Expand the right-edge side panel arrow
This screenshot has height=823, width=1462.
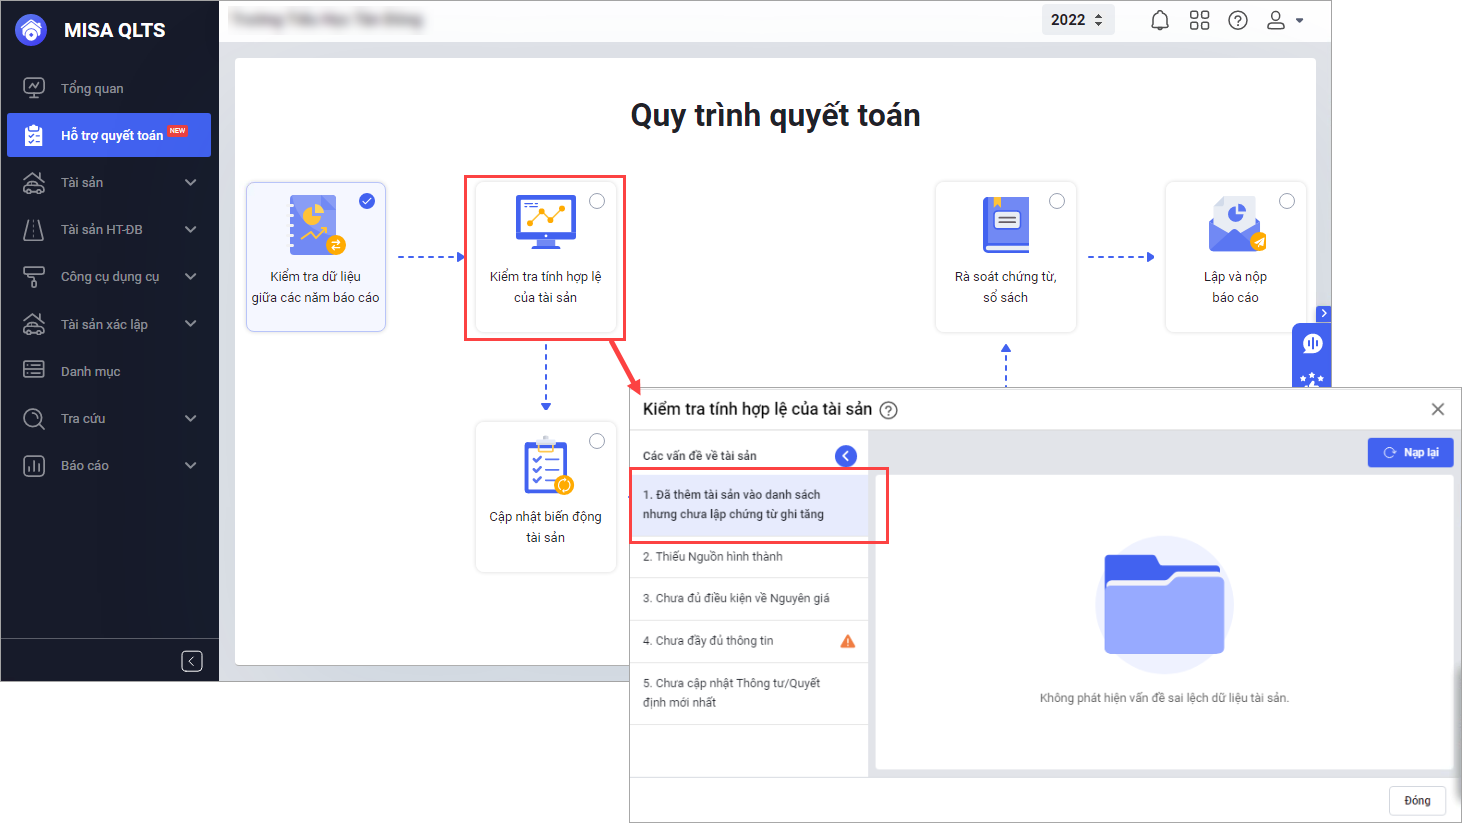pyautogui.click(x=1324, y=314)
